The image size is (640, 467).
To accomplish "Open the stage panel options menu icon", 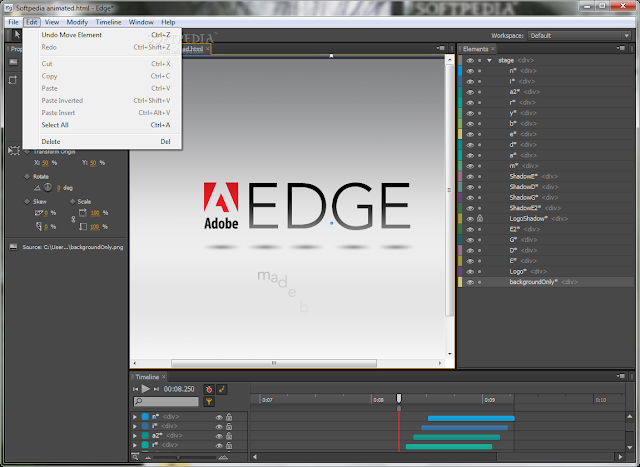I will pyautogui.click(x=440, y=48).
